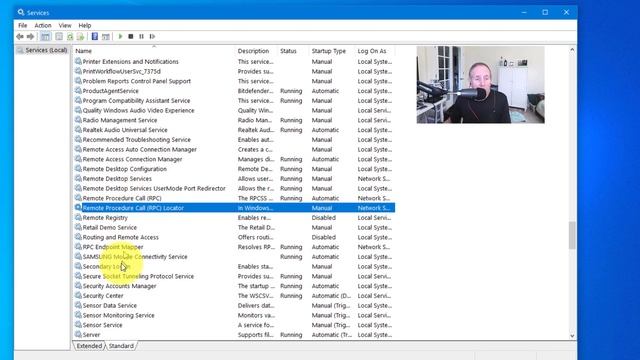
Task: Select Remote Access Connection Manager
Action: (132, 159)
